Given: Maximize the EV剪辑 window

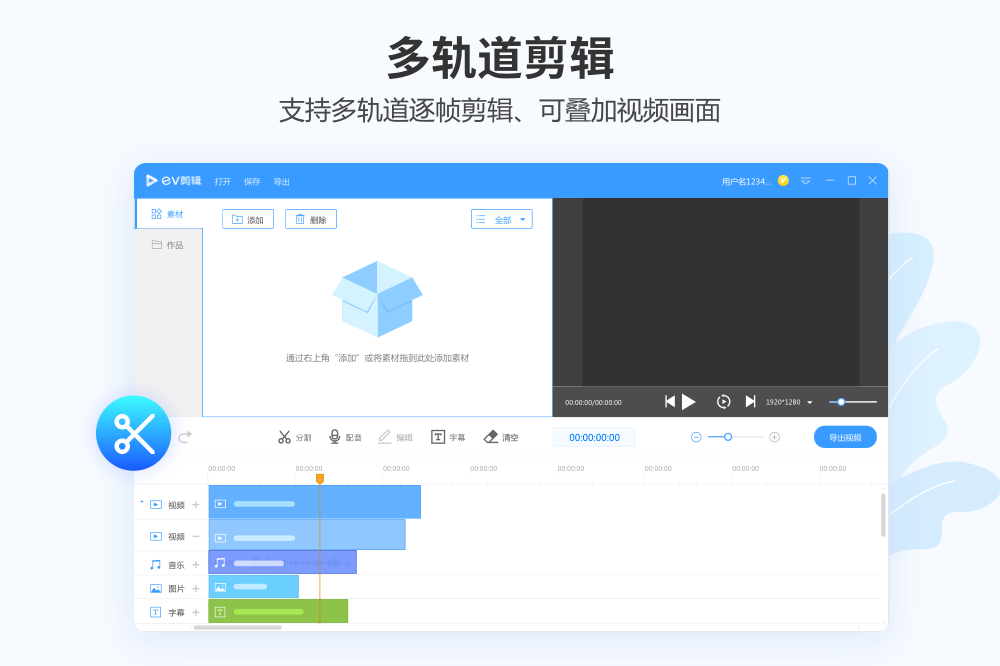Looking at the screenshot, I should 851,181.
